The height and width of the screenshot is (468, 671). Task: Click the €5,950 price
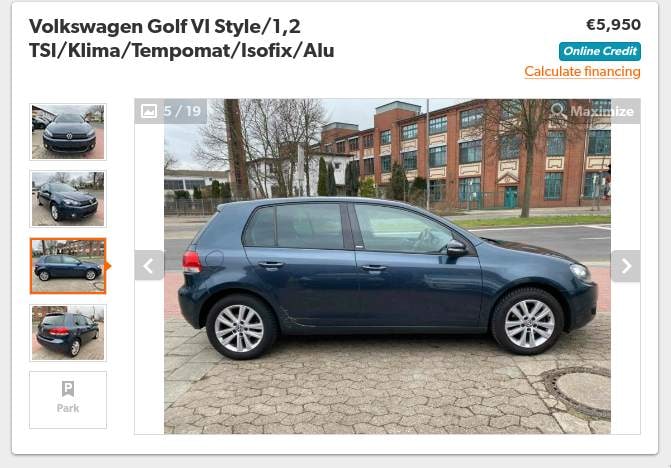click(x=613, y=25)
